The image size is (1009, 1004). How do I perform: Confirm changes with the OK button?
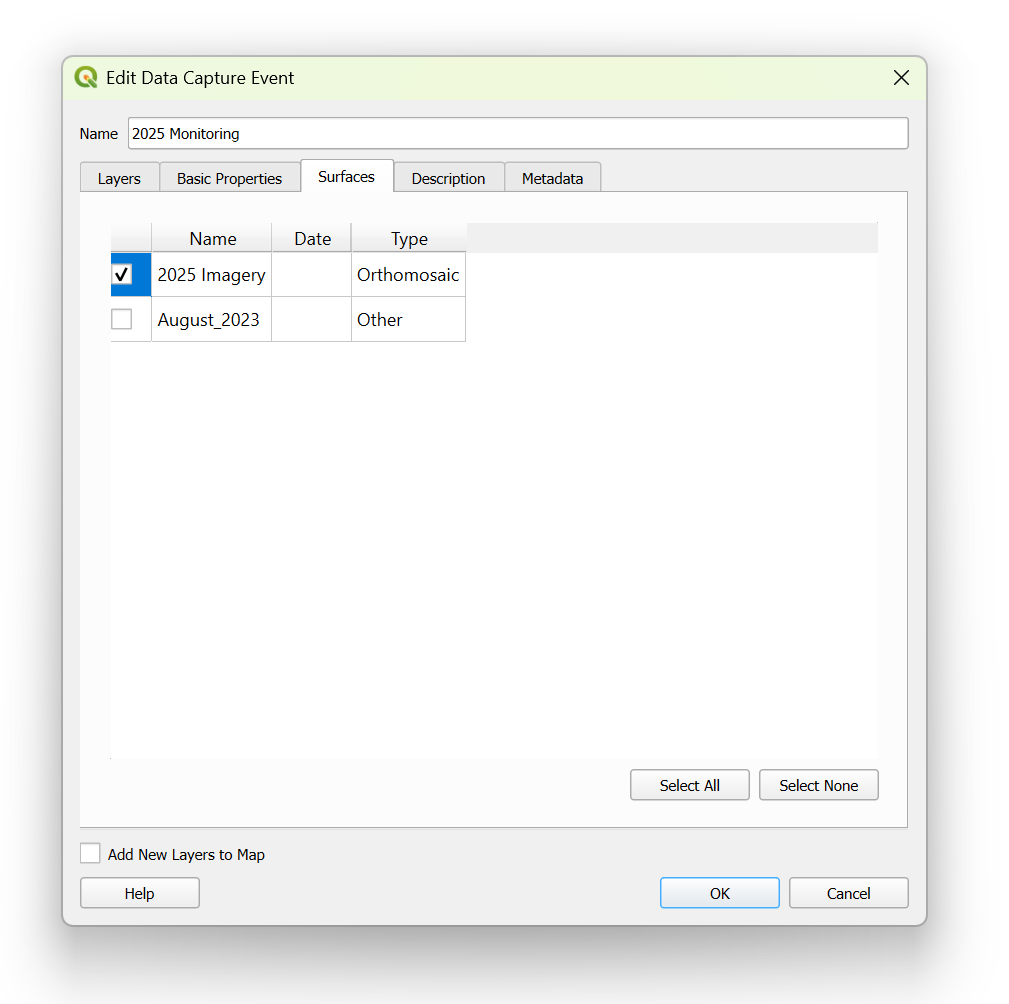(x=719, y=893)
